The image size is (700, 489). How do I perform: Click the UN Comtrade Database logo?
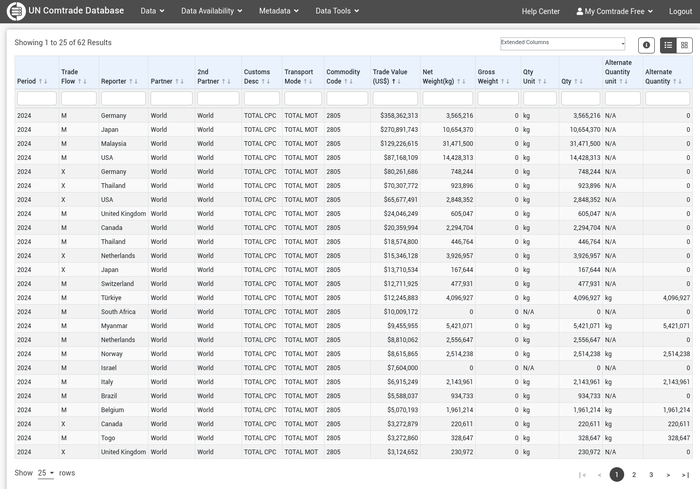point(16,11)
